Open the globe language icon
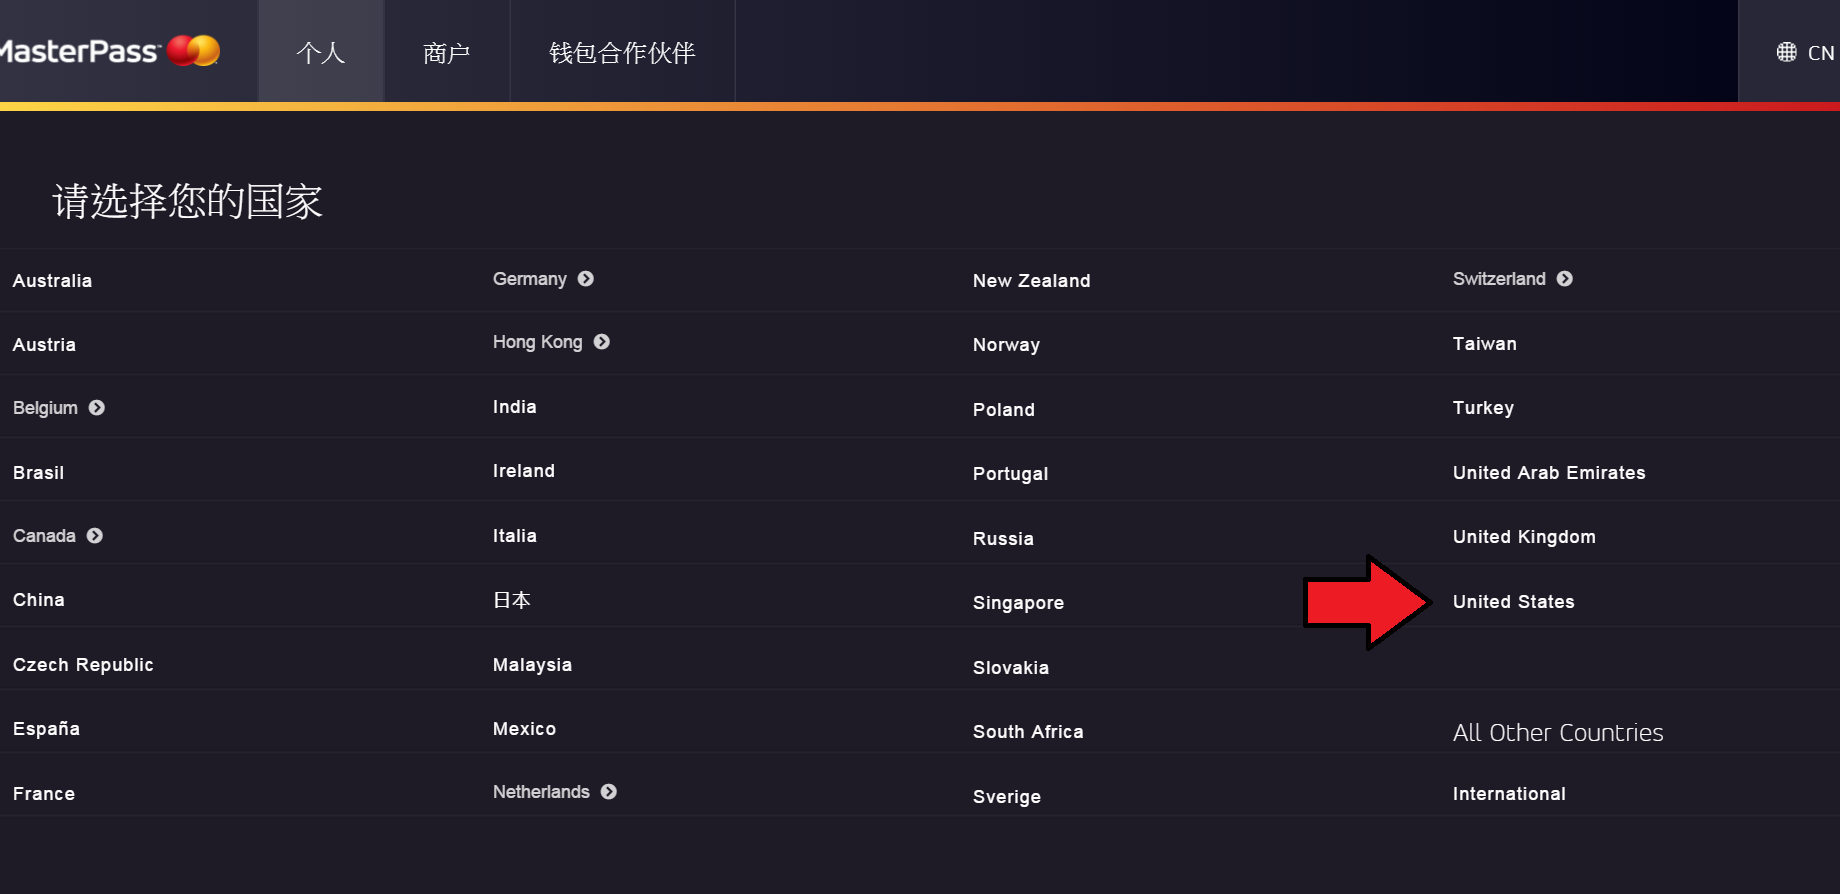Screen dimensions: 1840x894 click(x=1786, y=52)
